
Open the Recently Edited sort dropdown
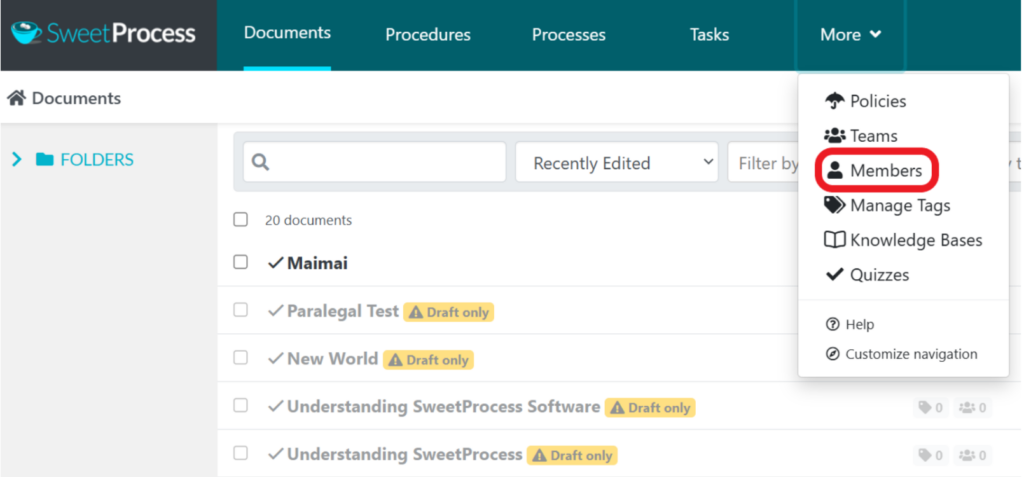(x=616, y=162)
